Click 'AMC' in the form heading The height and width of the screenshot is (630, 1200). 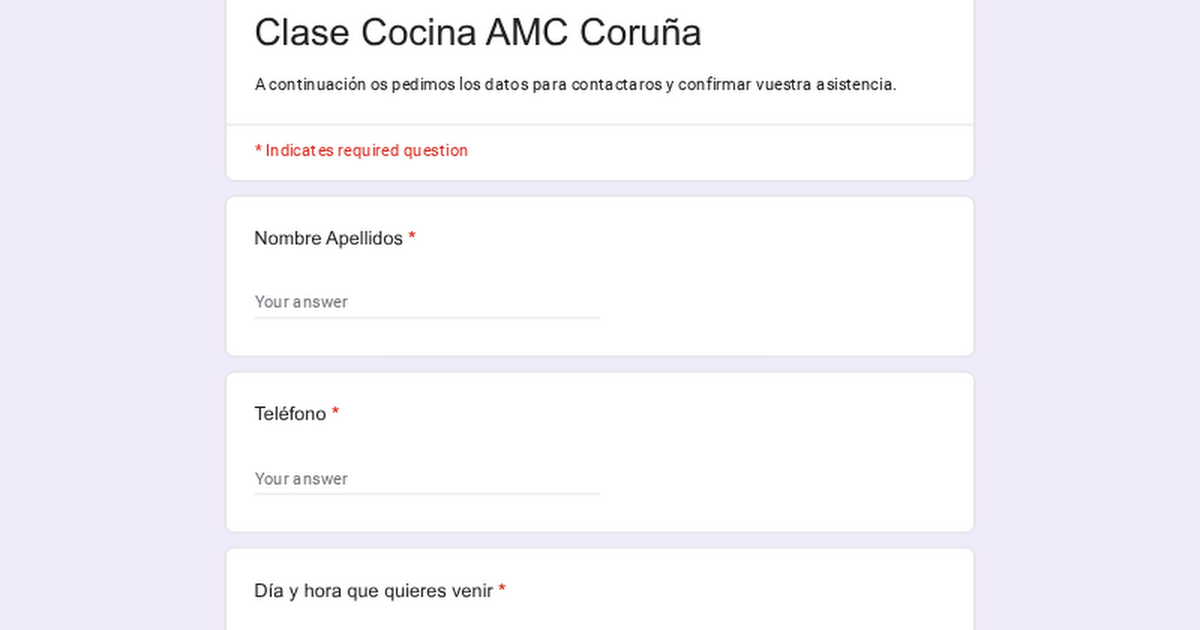pyautogui.click(x=526, y=33)
